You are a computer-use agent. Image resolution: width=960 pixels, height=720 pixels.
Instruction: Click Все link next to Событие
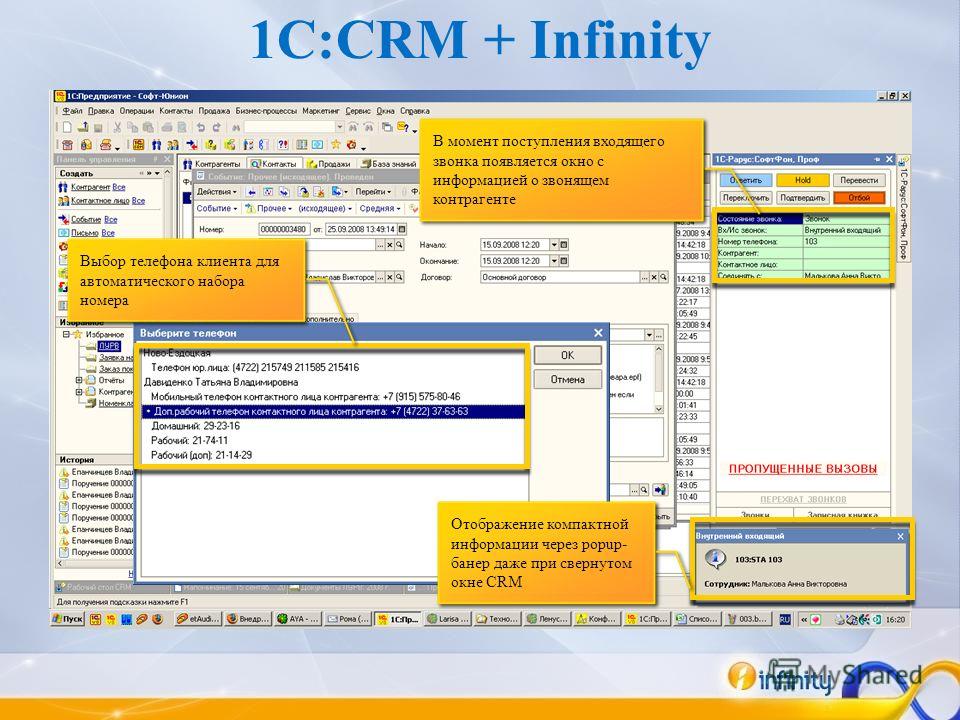point(110,219)
